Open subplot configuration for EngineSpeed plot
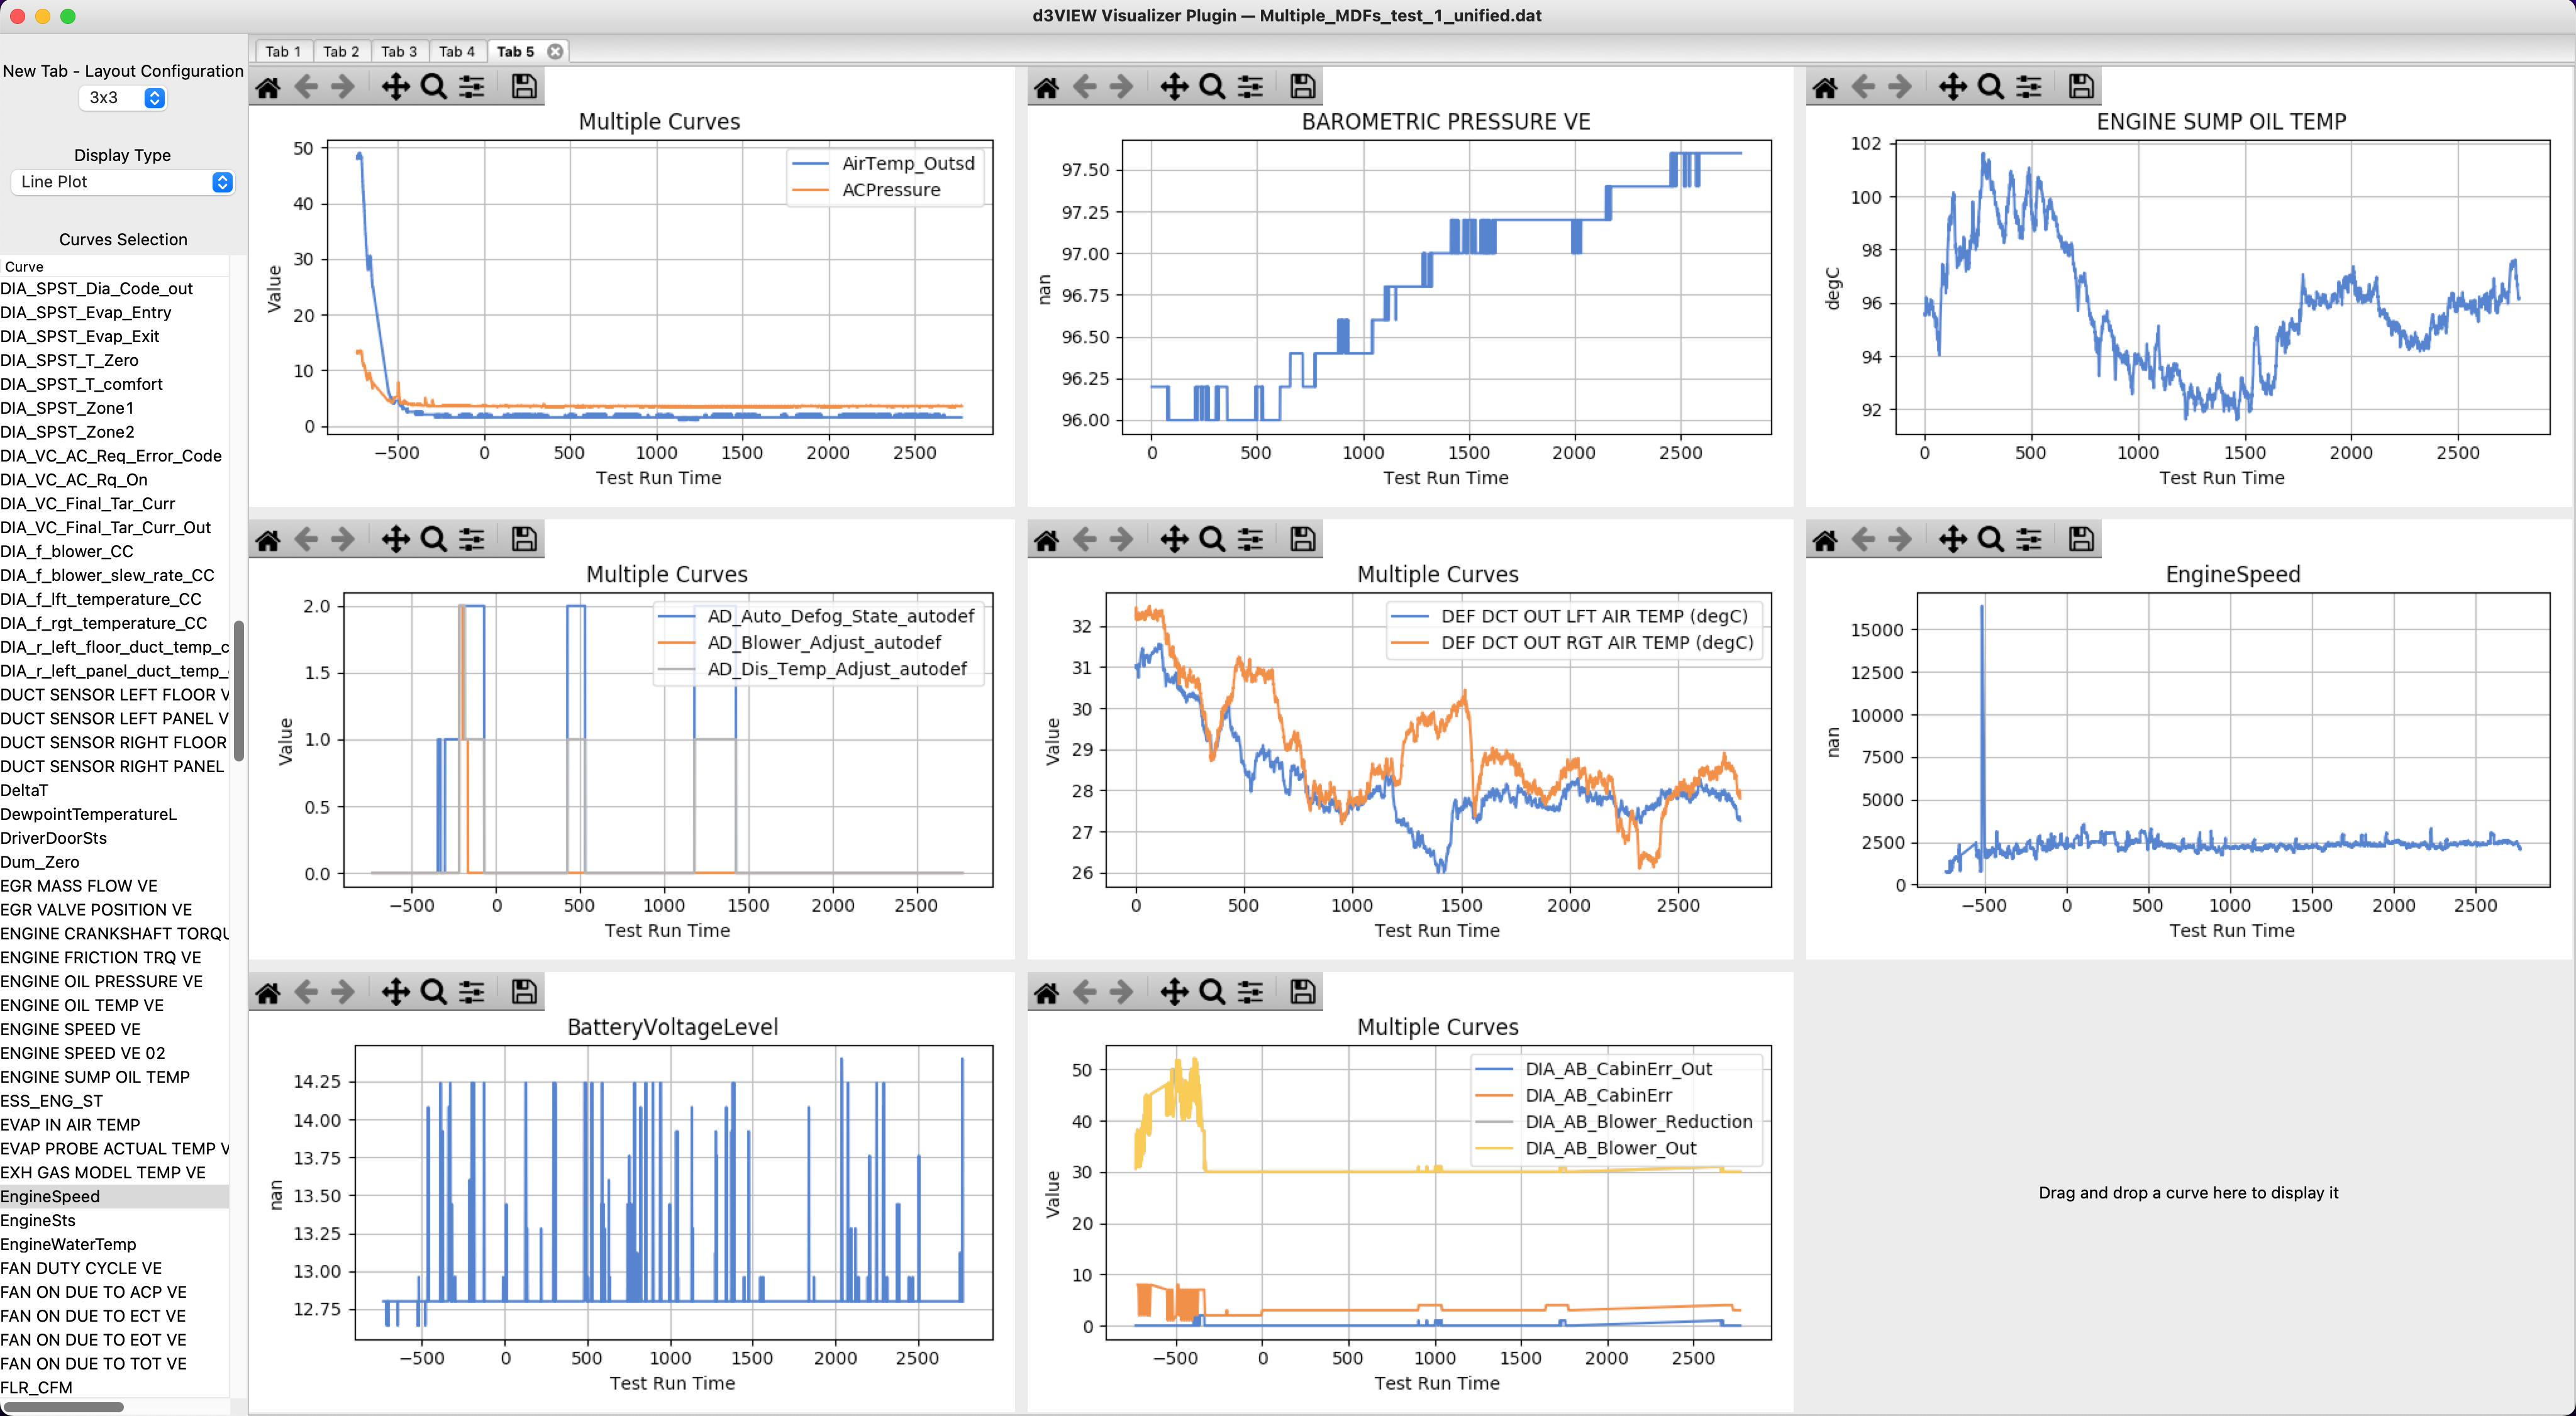This screenshot has width=2576, height=1416. [2029, 540]
